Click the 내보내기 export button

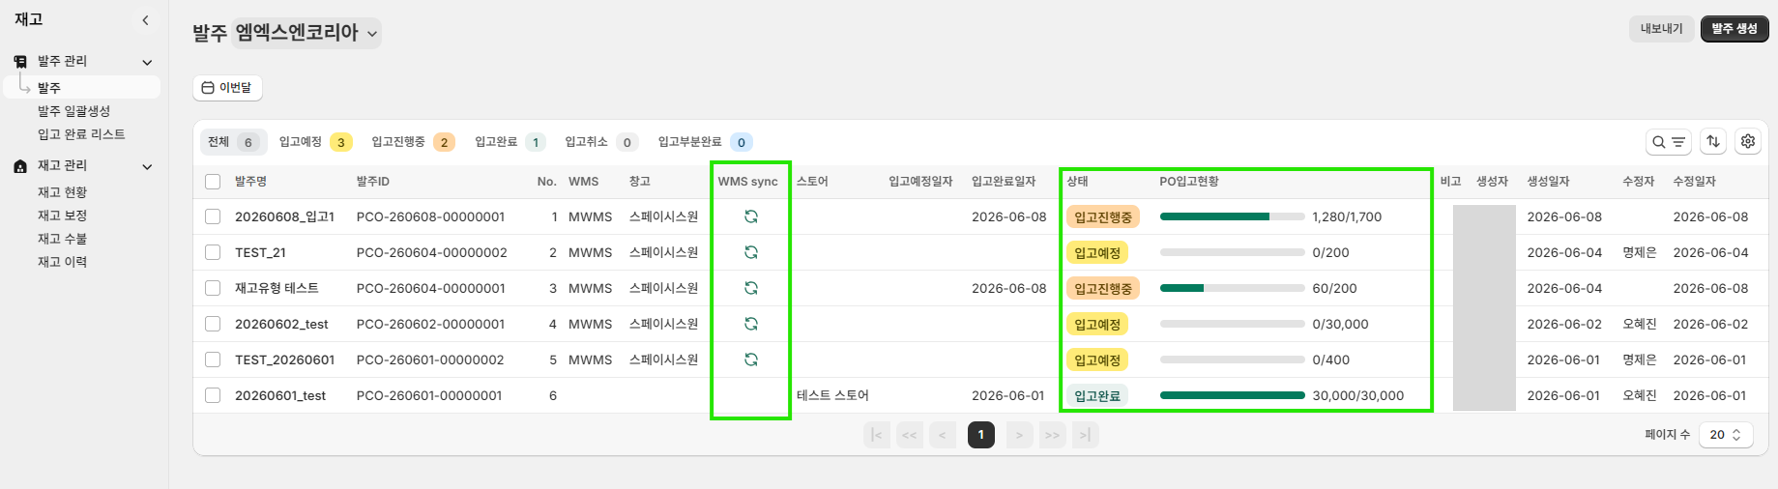click(1662, 29)
